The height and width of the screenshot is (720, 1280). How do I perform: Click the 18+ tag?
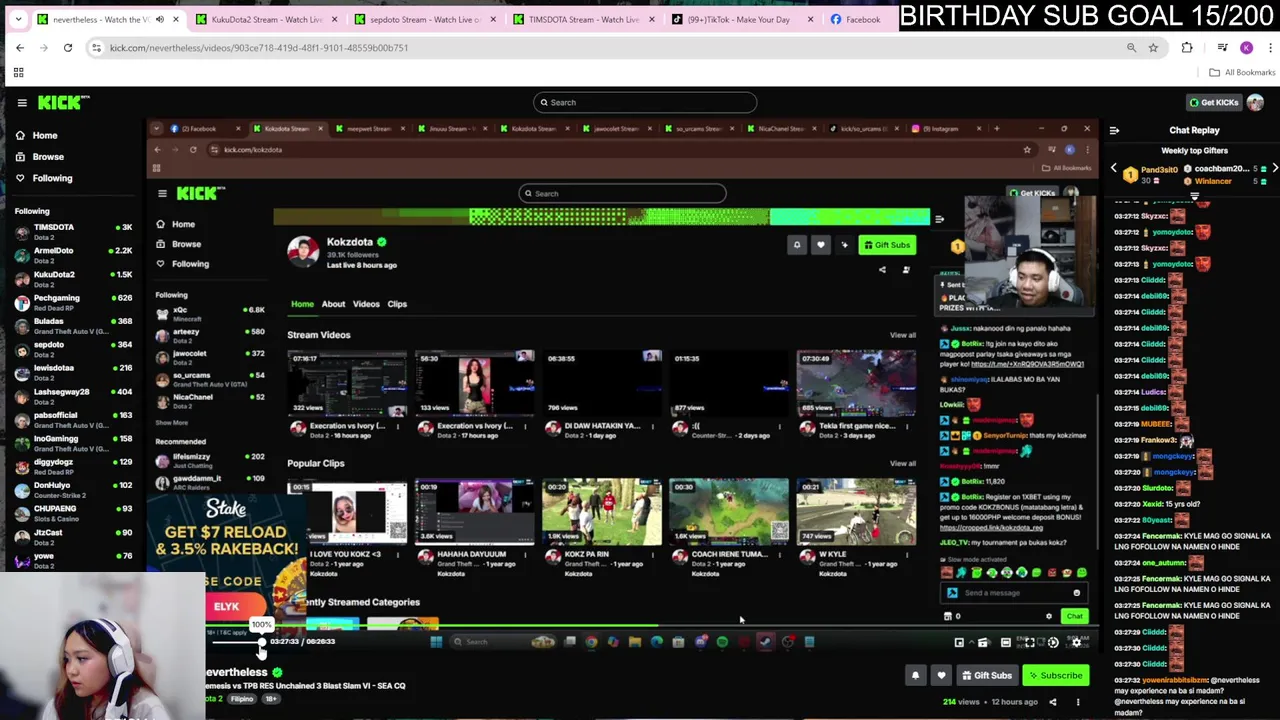click(271, 699)
